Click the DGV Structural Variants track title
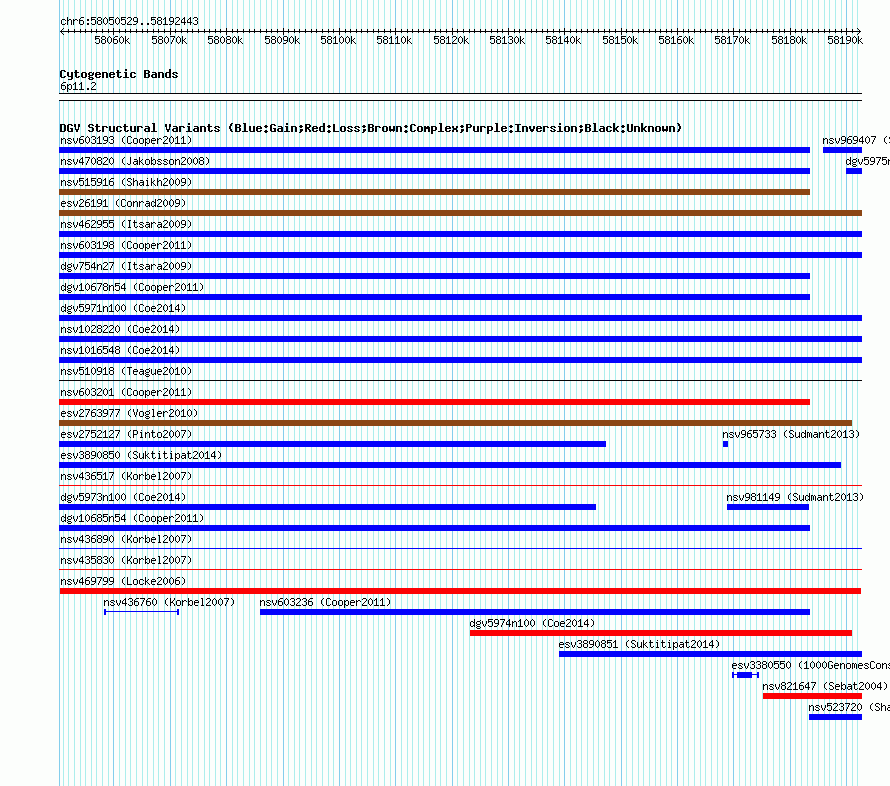The image size is (890, 786). [x=371, y=128]
